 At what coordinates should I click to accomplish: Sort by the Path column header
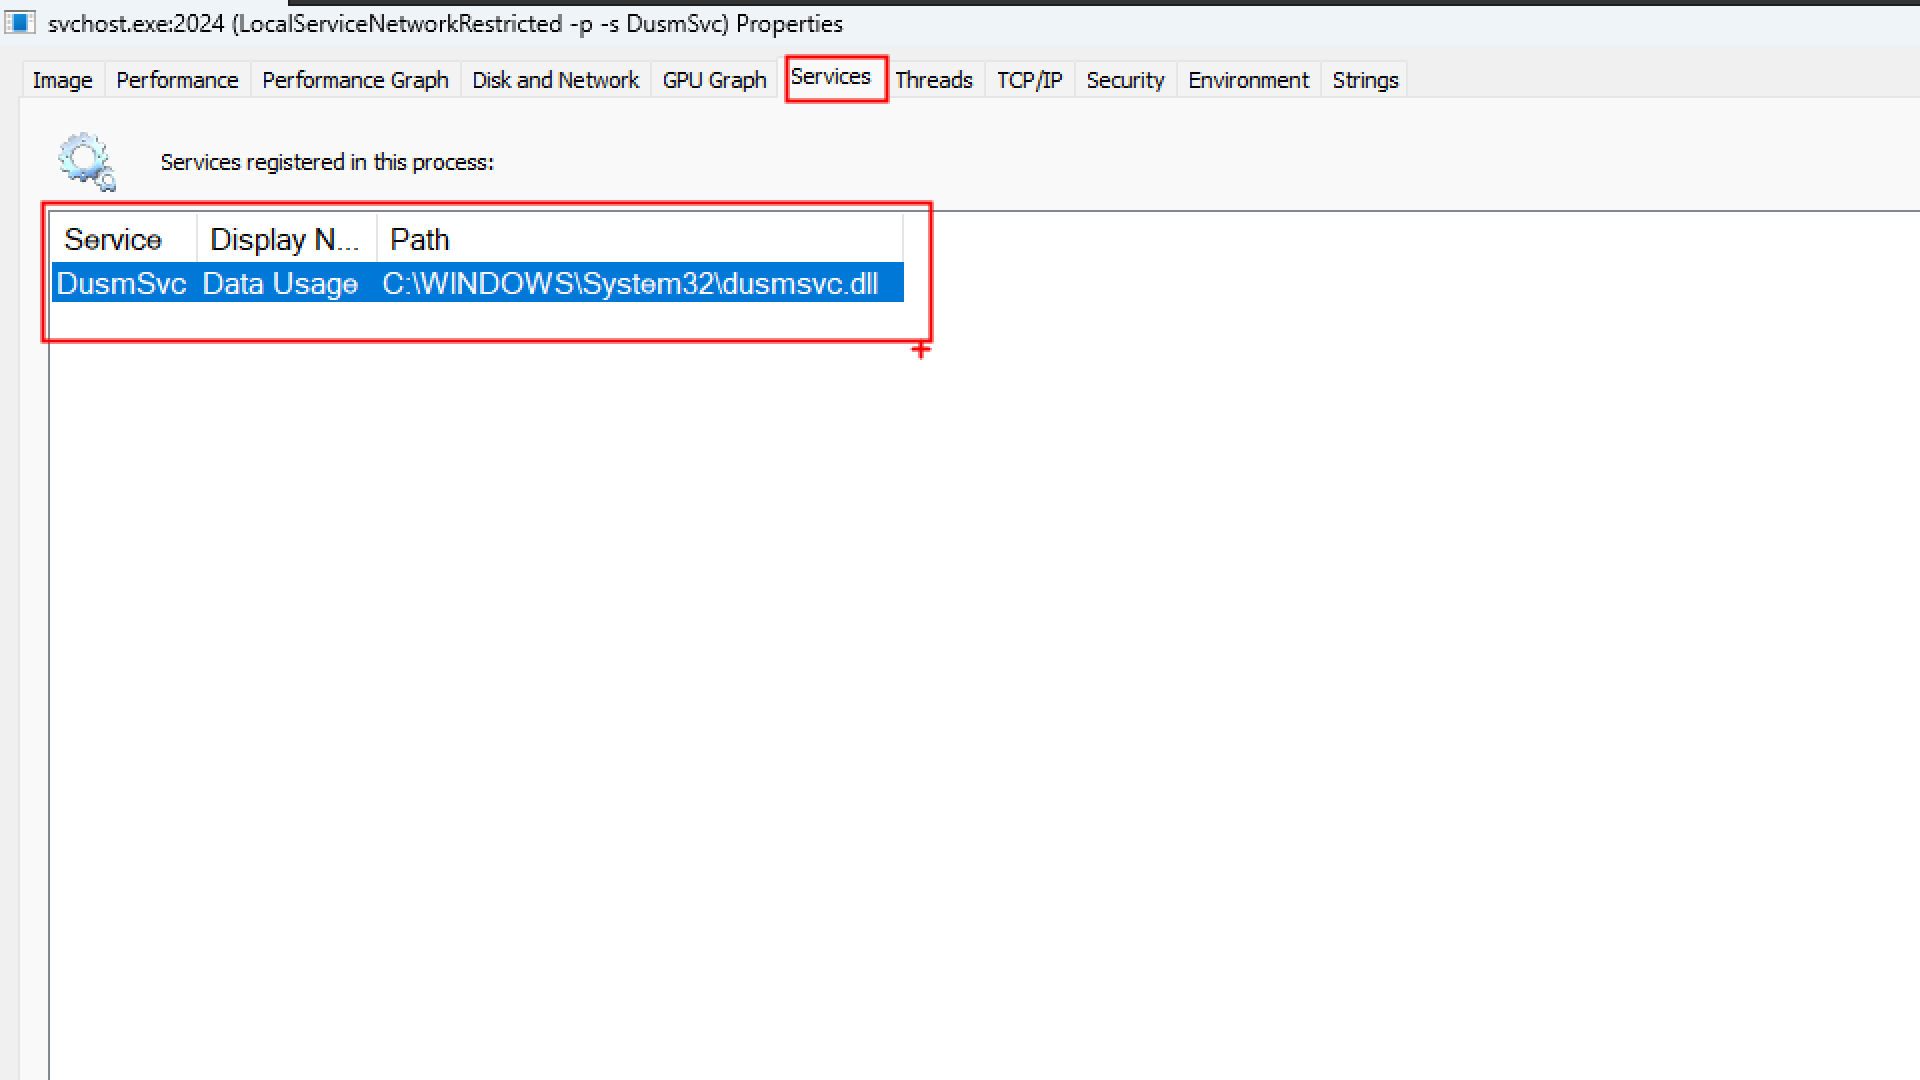[x=420, y=239]
